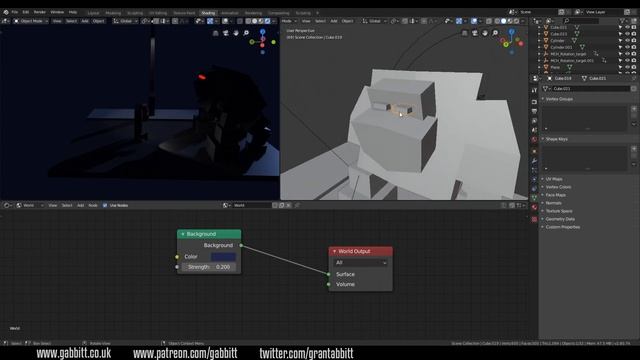Click the zoom magnifier icon in left viewport
640x360 pixels.
246,33
